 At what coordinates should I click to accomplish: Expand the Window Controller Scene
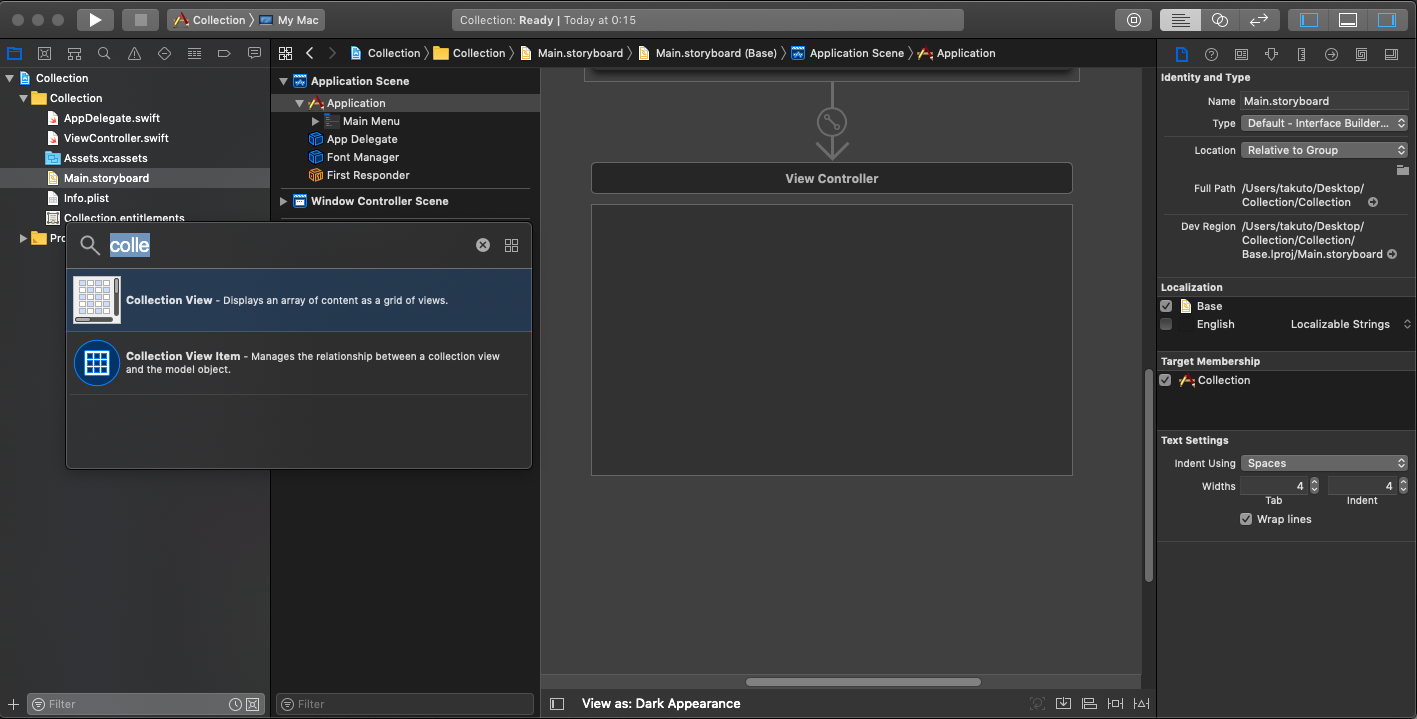(x=284, y=201)
